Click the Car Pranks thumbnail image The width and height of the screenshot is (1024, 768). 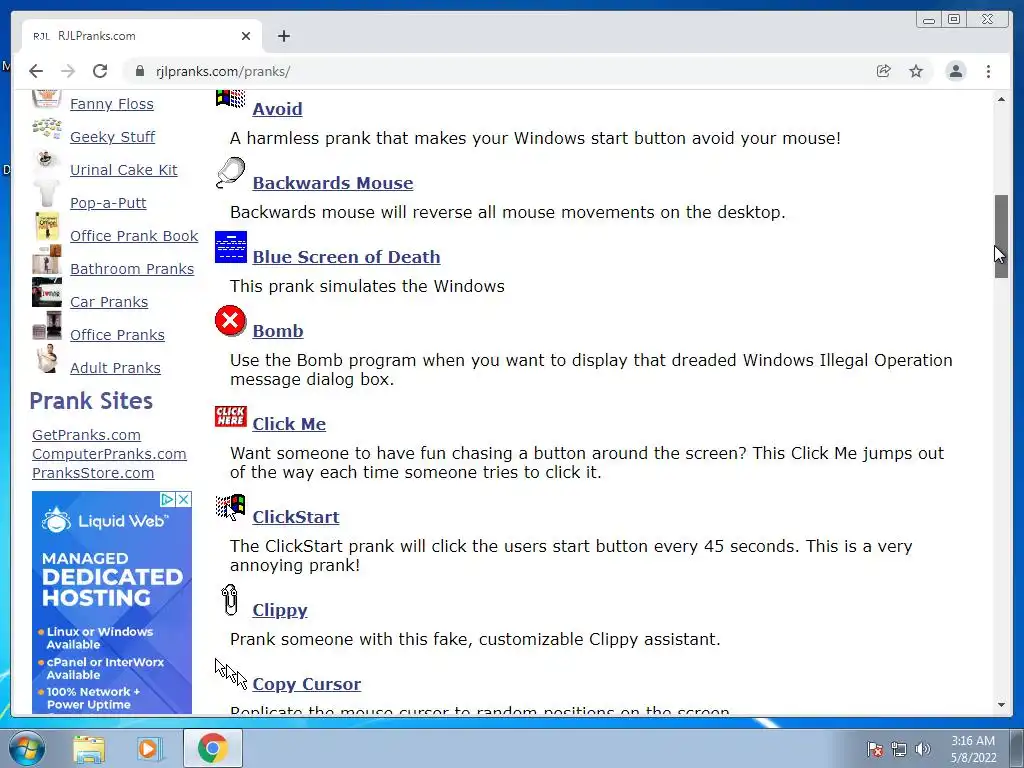click(47, 293)
